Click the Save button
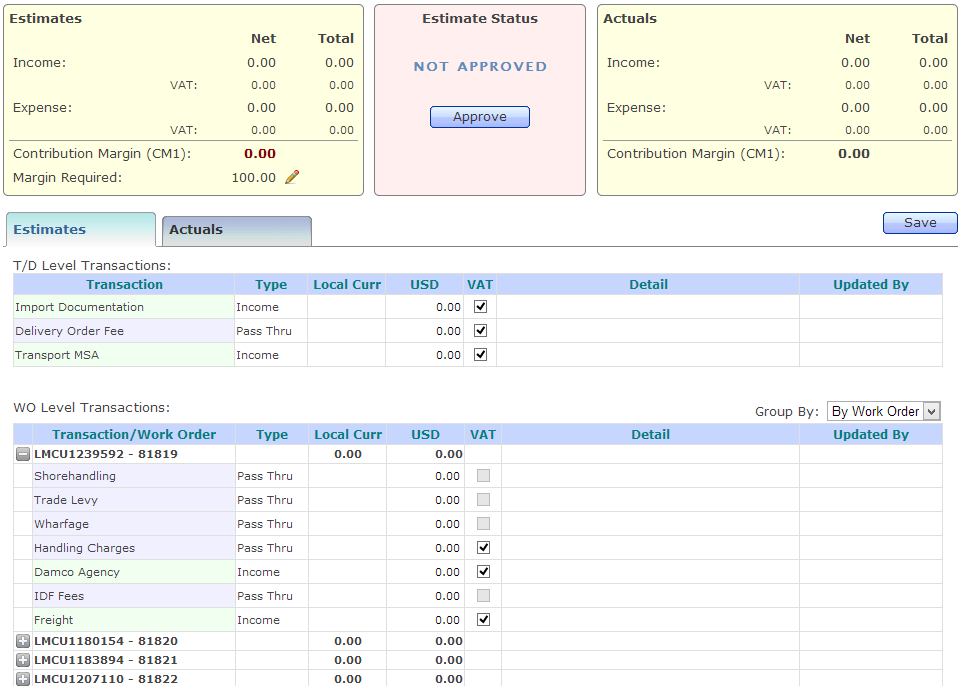The image size is (963, 686). (919, 222)
